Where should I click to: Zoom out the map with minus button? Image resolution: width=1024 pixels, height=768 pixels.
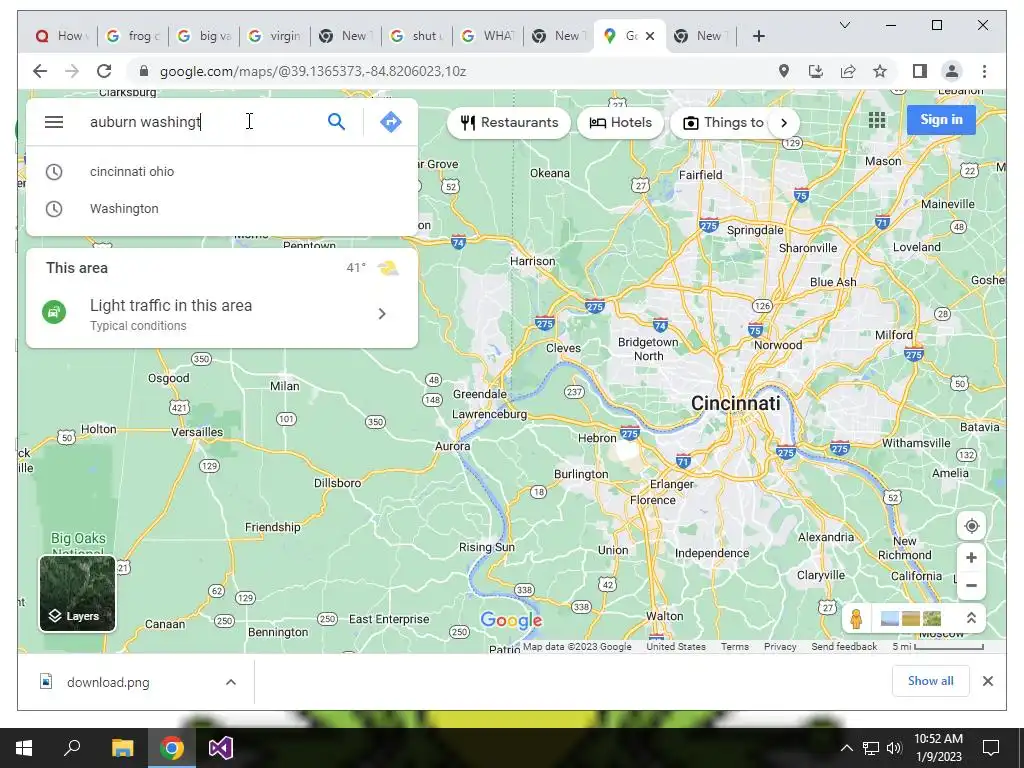tap(971, 586)
